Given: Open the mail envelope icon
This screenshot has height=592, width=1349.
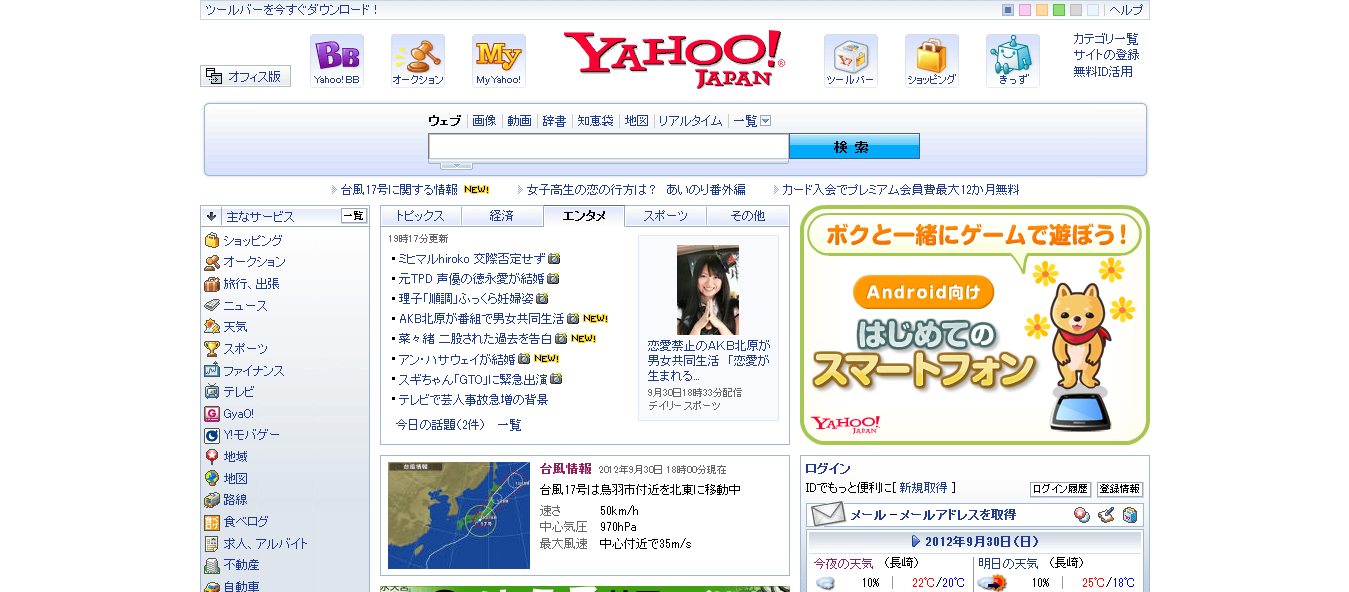Looking at the screenshot, I should pos(828,515).
